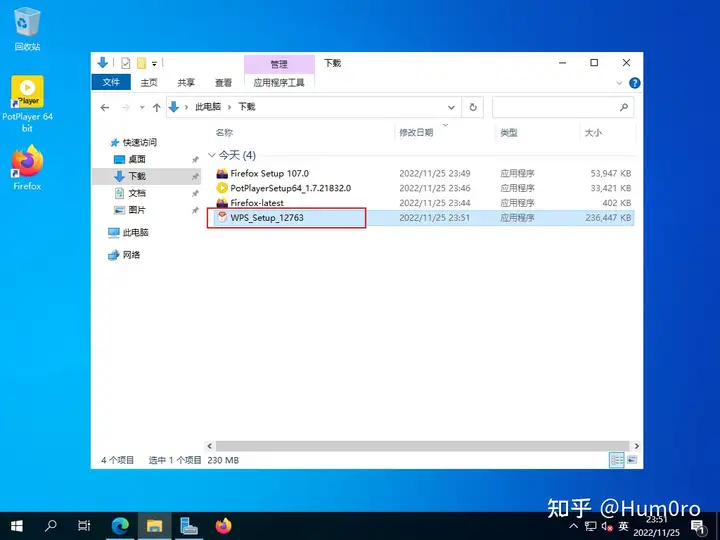Image resolution: width=720 pixels, height=540 pixels.
Task: Select the PotPlayer 64 bit desktop shortcut
Action: [27, 104]
